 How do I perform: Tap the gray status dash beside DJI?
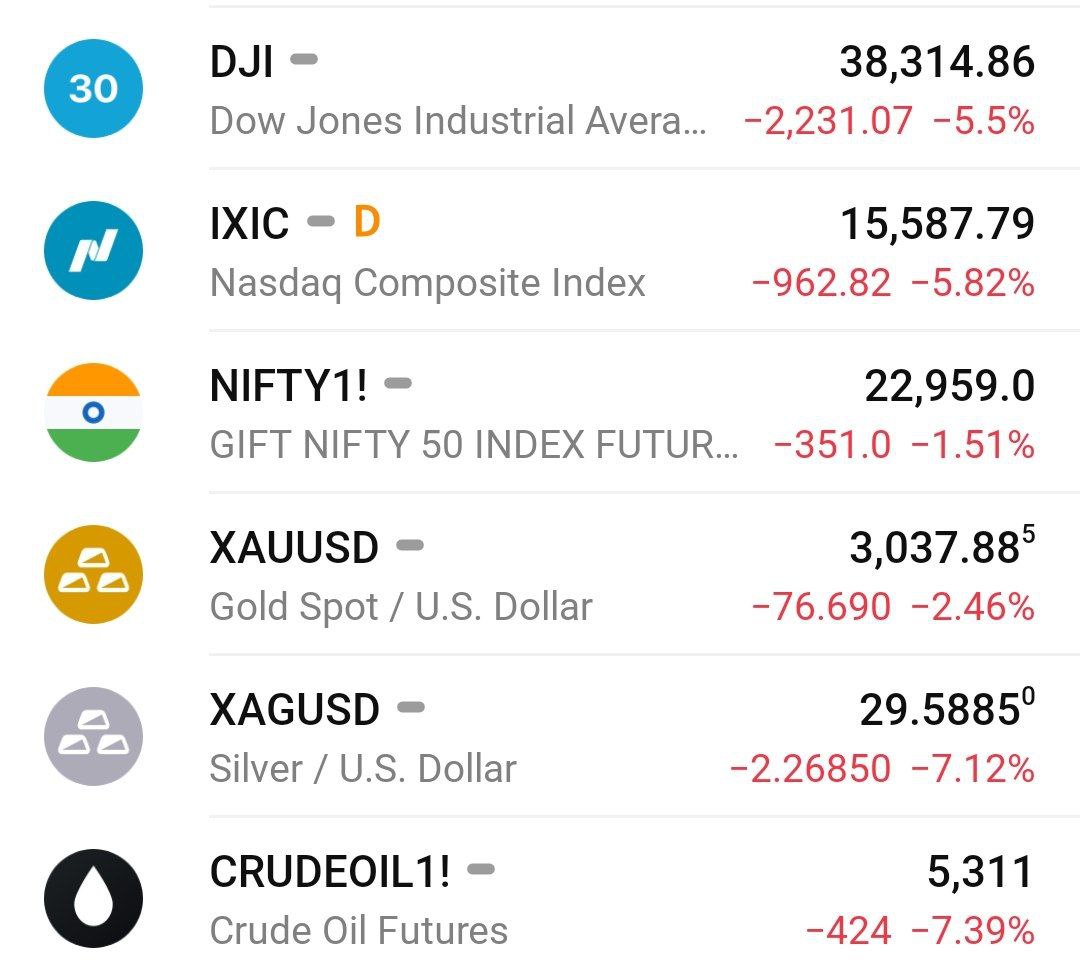pos(304,60)
